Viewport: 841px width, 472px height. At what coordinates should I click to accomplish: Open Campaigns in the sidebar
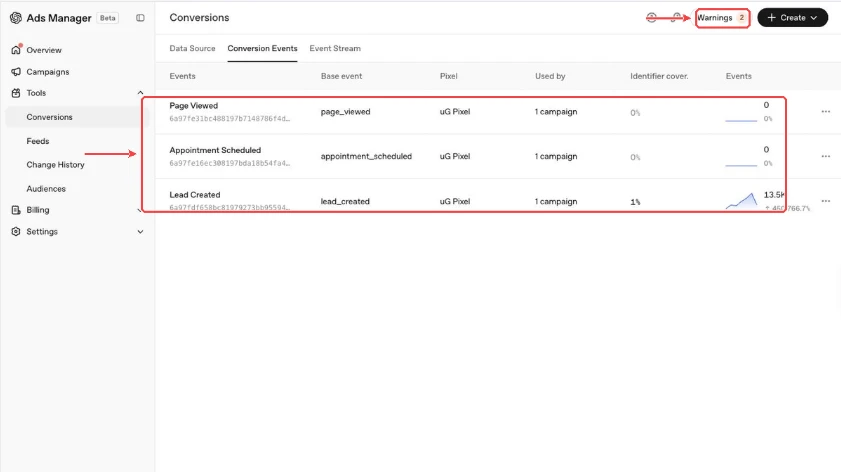(48, 72)
